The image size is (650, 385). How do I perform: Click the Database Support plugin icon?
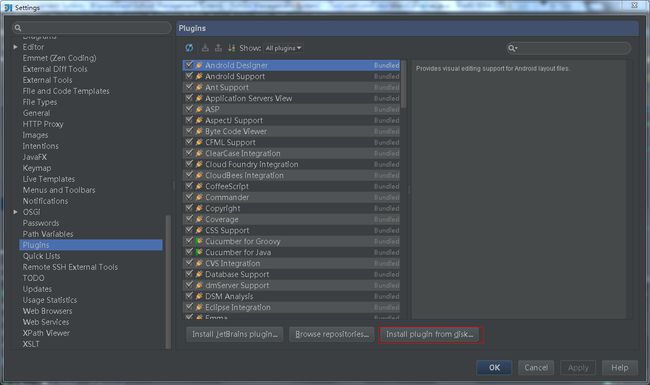click(199, 274)
